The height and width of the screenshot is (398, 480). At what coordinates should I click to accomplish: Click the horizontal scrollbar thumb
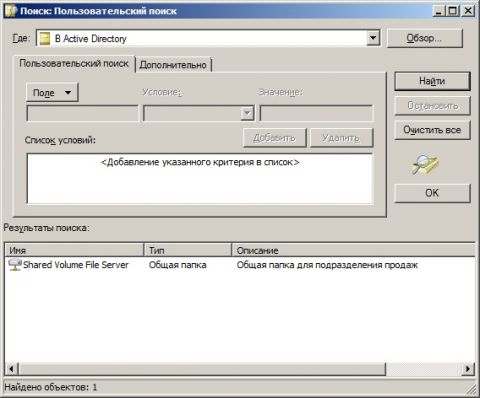point(202,369)
